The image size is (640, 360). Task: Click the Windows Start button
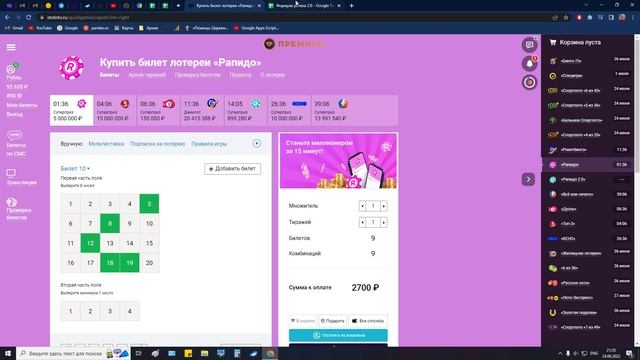8,353
